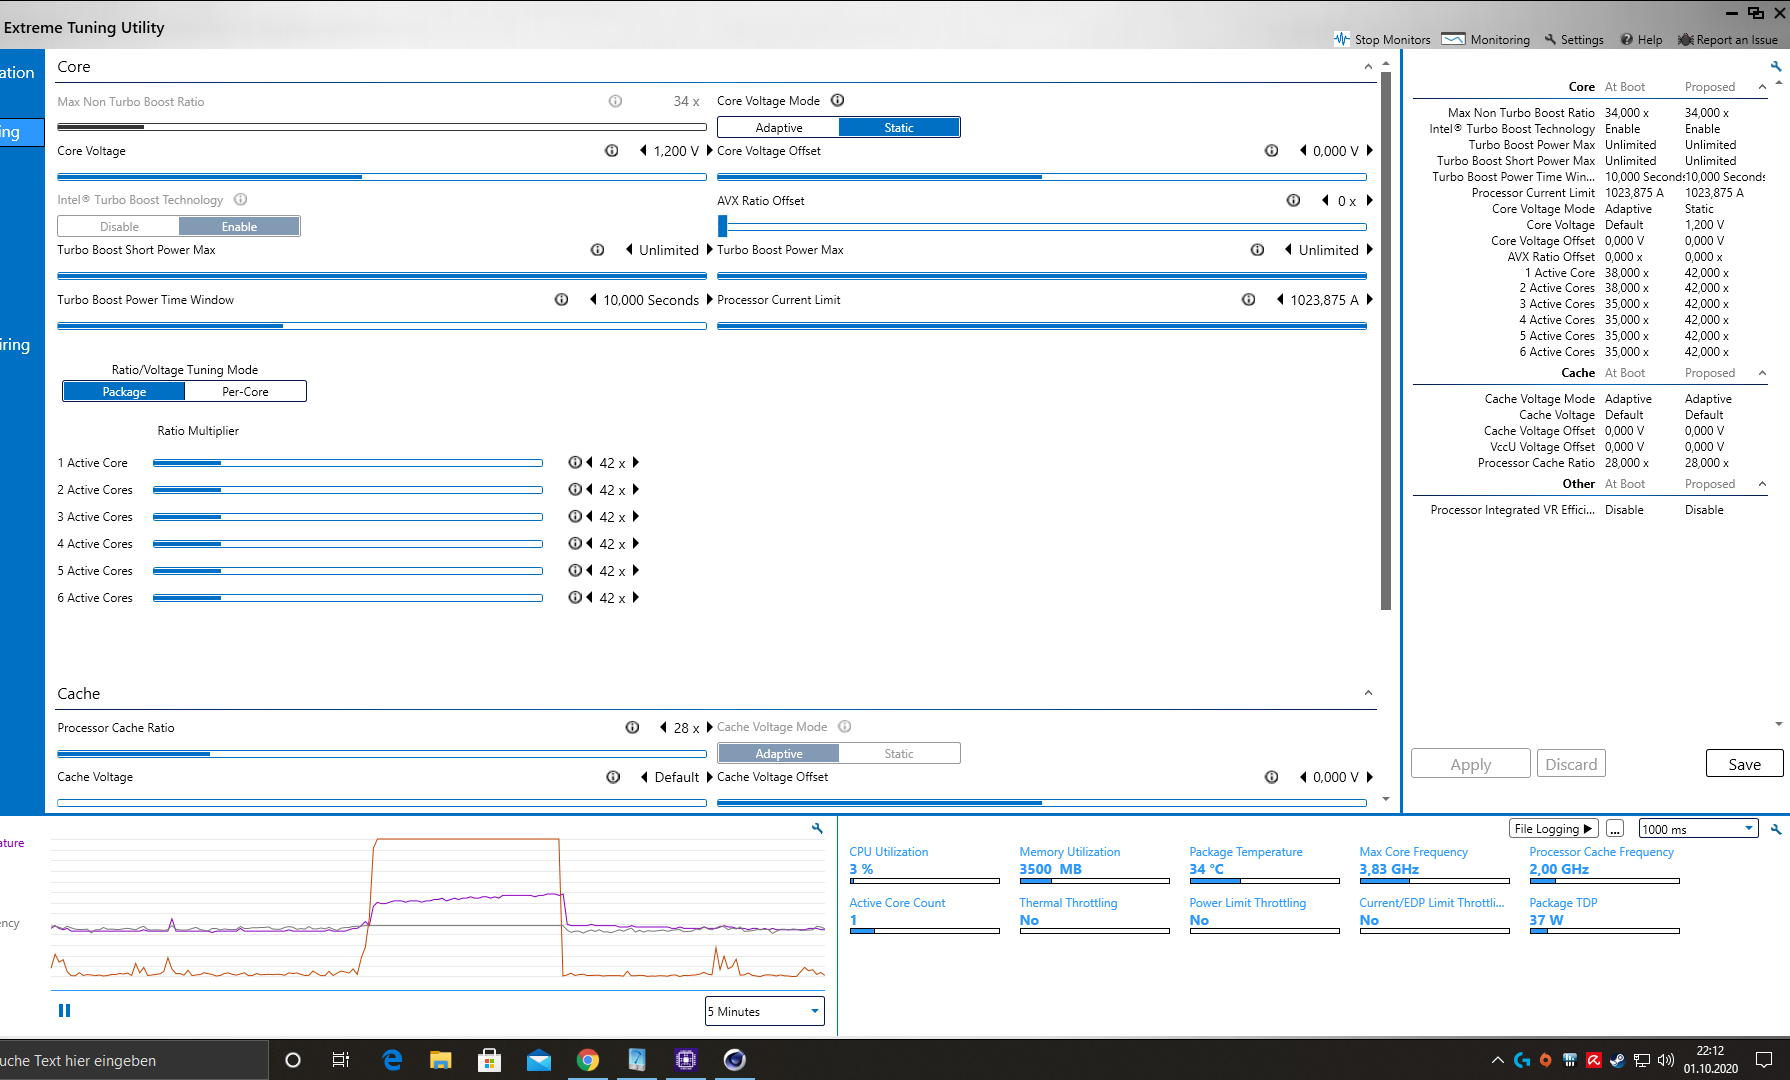1790x1080 pixels.
Task: Set Cache Voltage Mode to Adaptive
Action: coord(779,753)
